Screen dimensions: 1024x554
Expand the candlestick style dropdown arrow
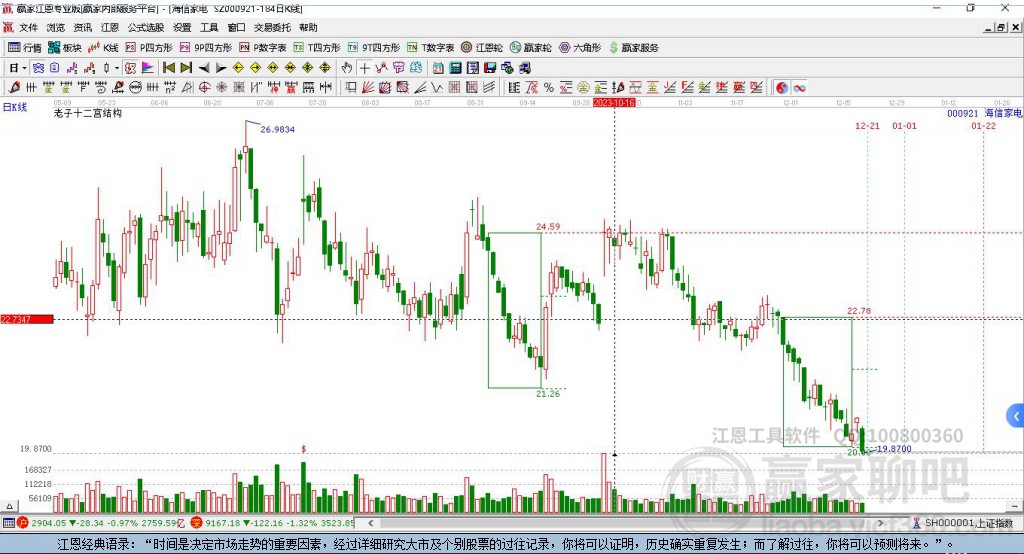coord(117,68)
